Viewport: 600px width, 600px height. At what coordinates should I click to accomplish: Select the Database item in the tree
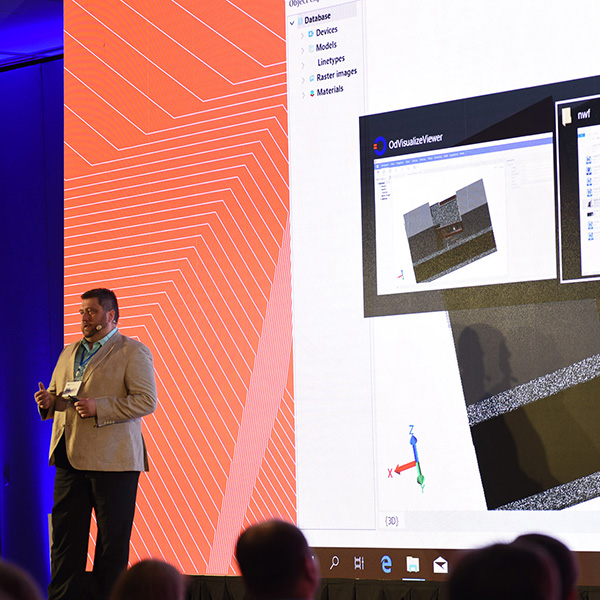(317, 18)
